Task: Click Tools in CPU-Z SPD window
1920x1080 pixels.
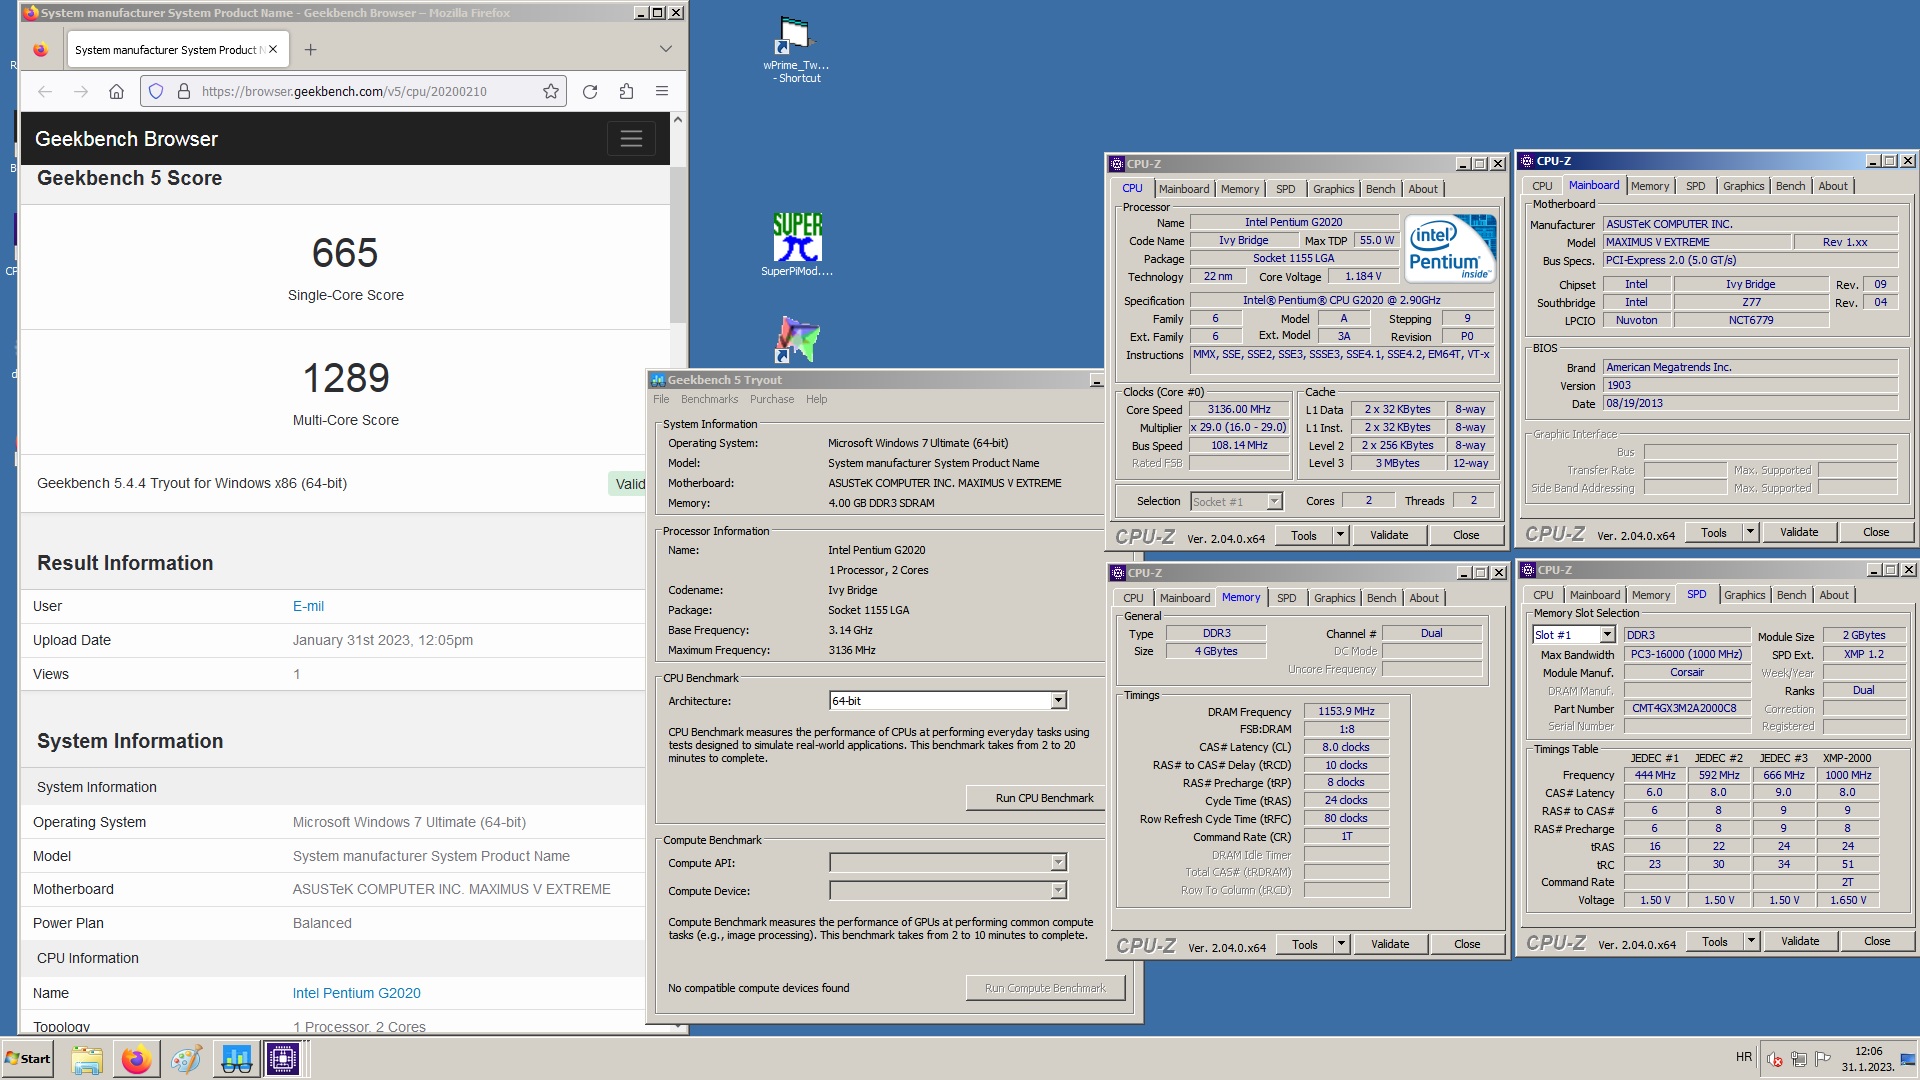Action: click(1715, 941)
